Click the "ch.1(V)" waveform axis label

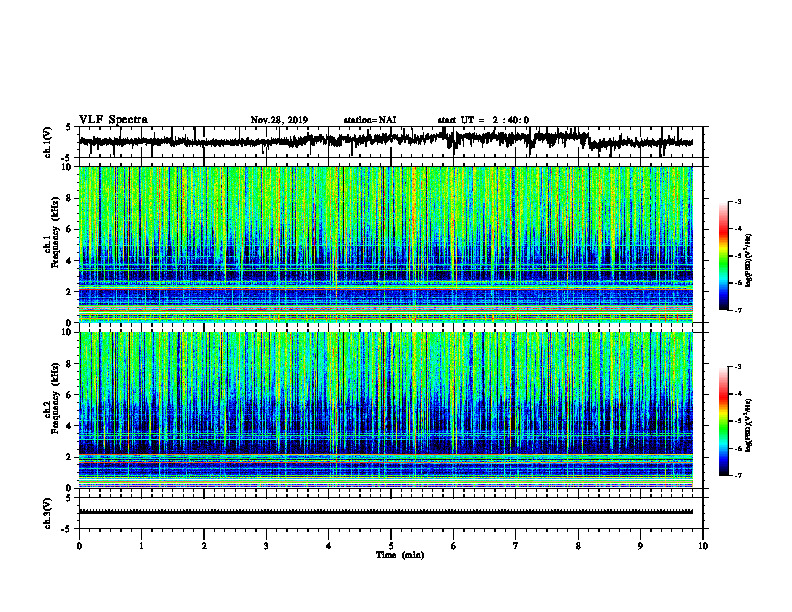point(48,142)
